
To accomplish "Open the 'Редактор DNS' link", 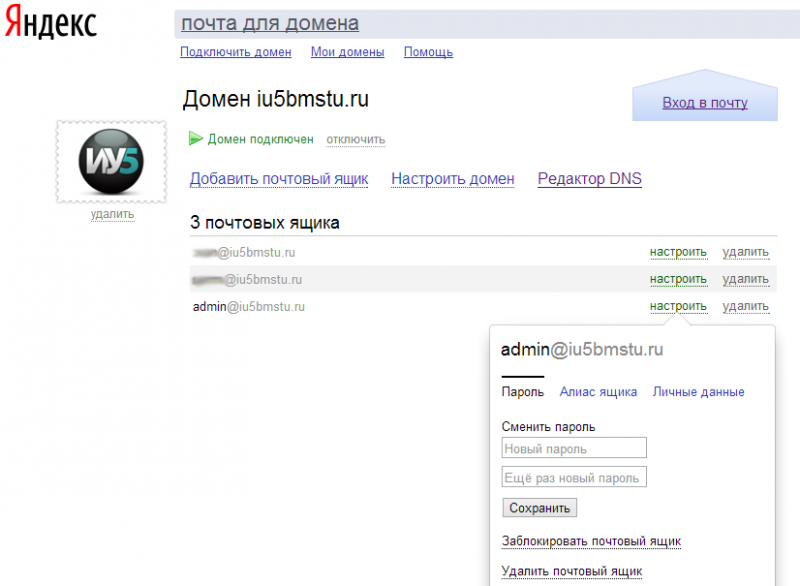I will pos(589,179).
